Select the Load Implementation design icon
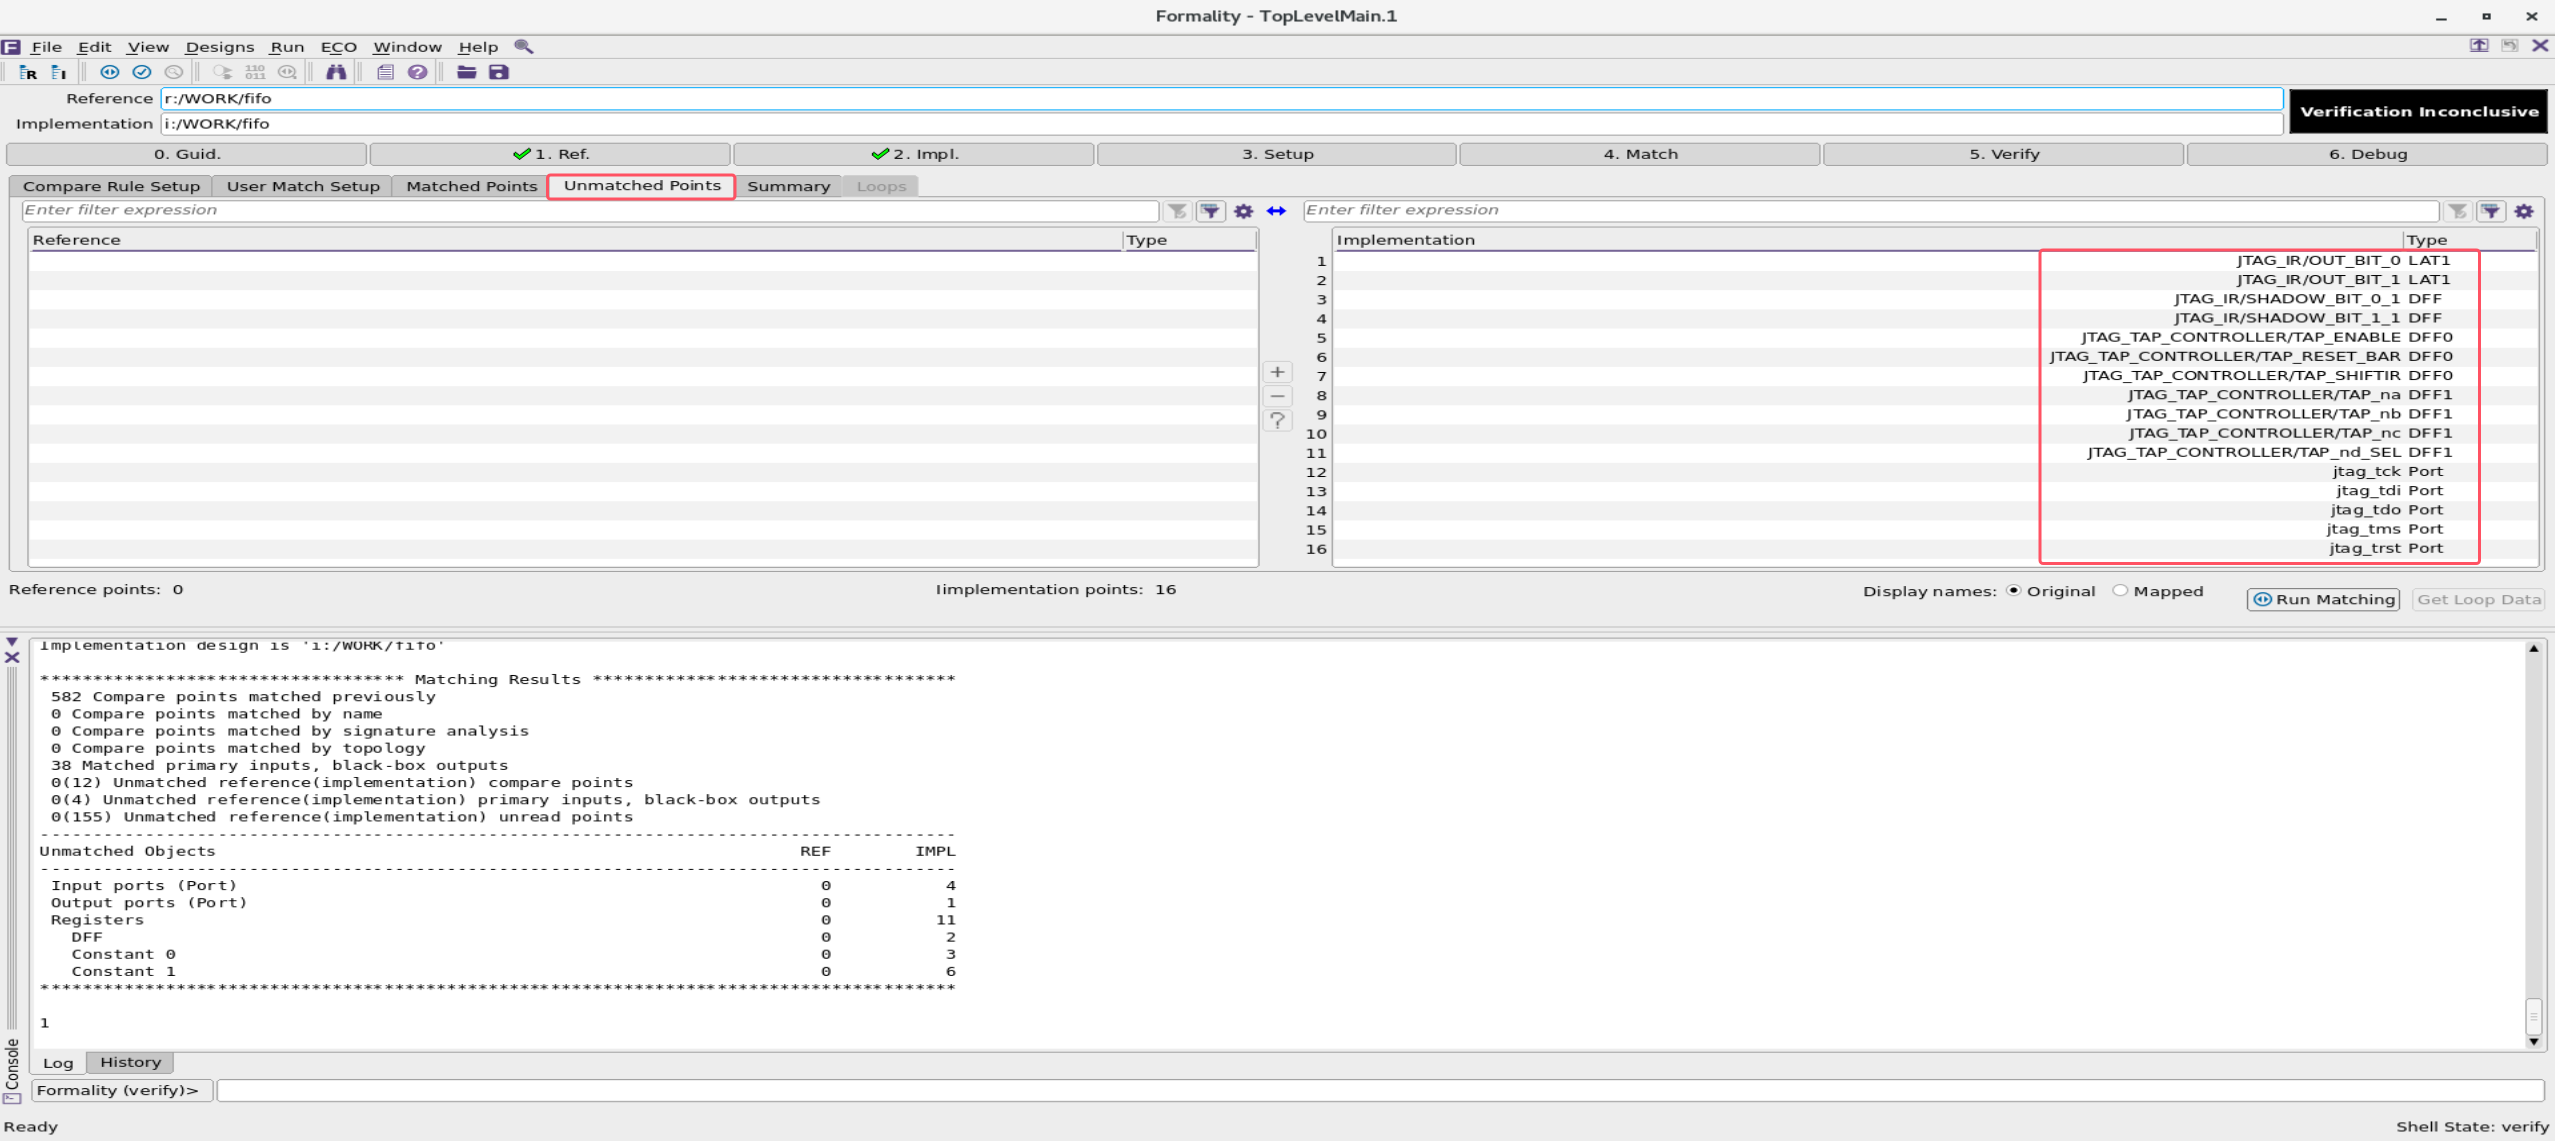 59,72
